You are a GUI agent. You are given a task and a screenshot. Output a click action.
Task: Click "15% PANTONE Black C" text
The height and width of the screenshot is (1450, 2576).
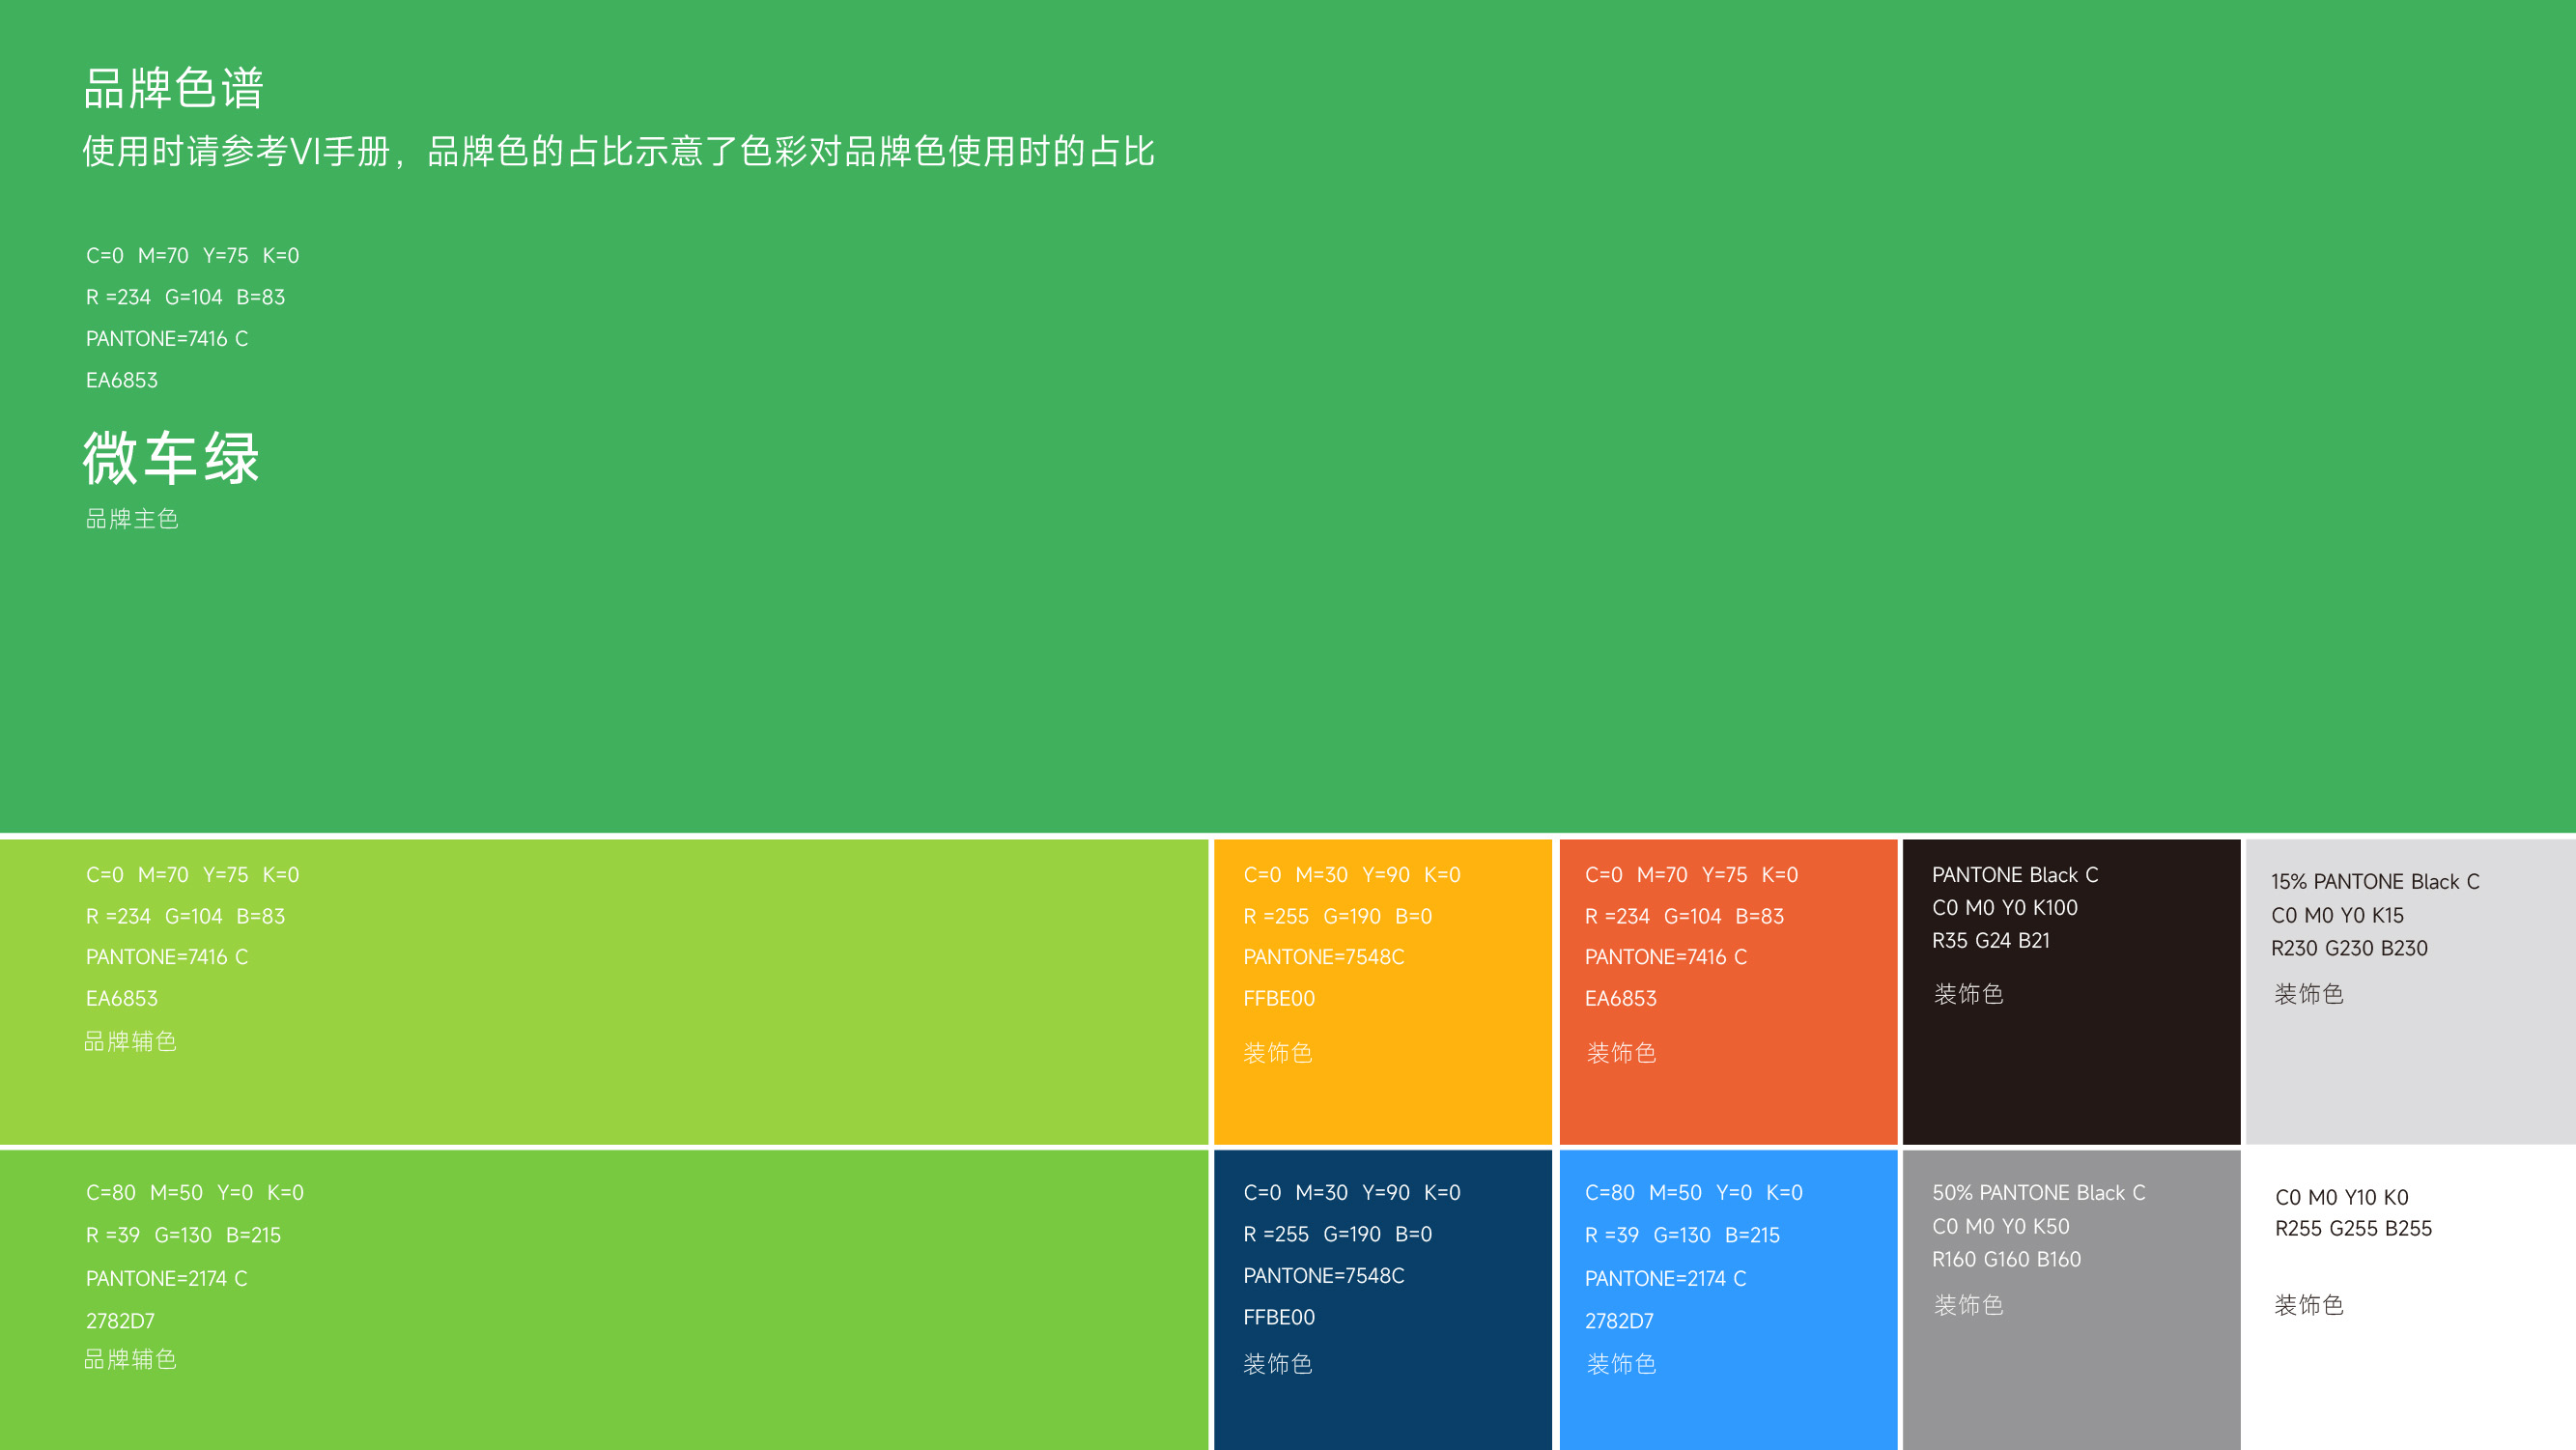[2375, 881]
